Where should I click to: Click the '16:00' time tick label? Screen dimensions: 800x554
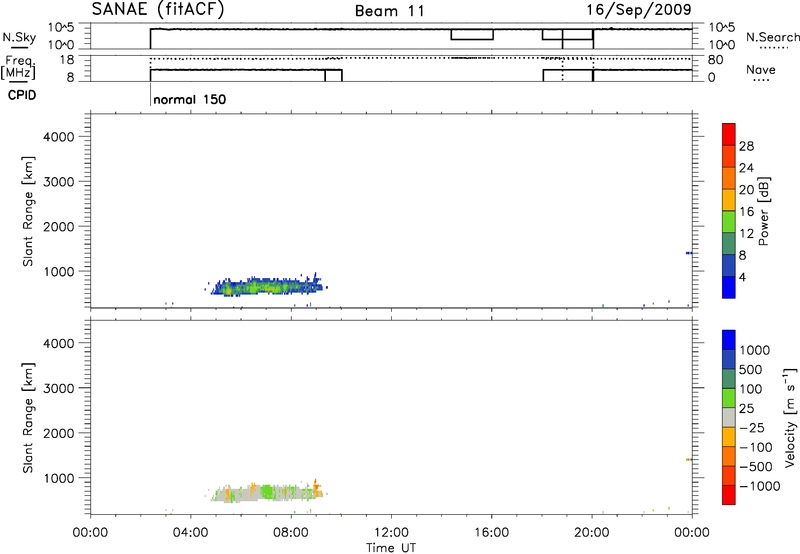[x=491, y=533]
